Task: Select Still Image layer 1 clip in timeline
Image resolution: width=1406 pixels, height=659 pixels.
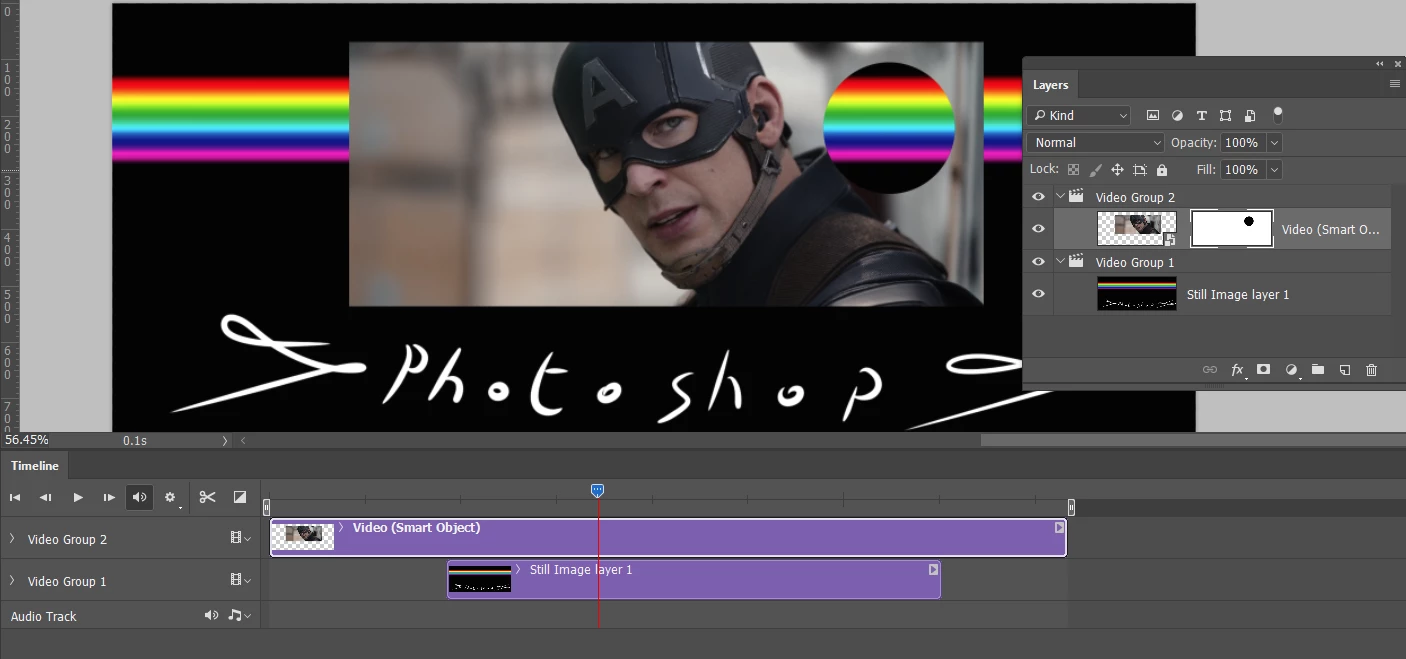Action: [694, 580]
